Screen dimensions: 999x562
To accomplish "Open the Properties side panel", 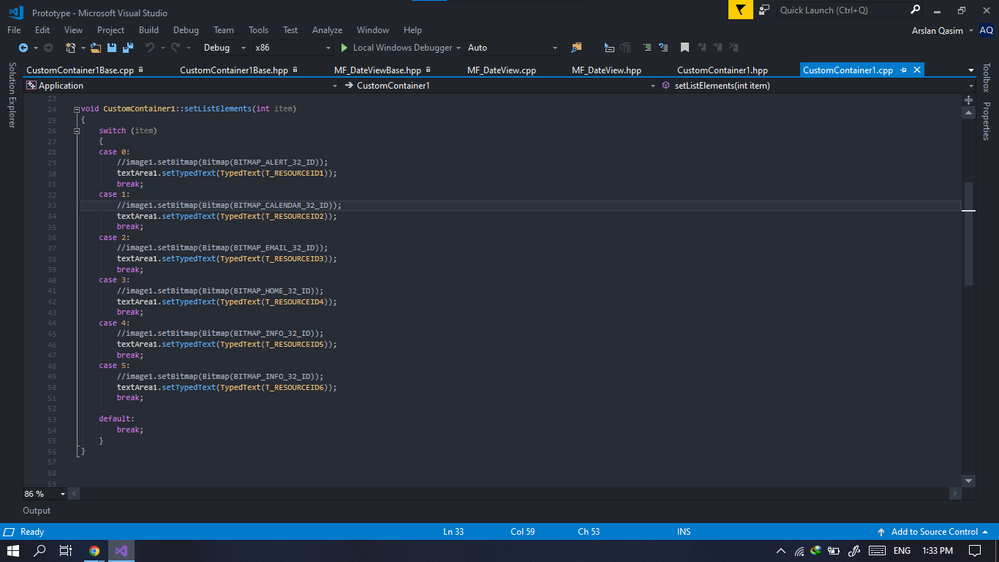I will [986, 121].
